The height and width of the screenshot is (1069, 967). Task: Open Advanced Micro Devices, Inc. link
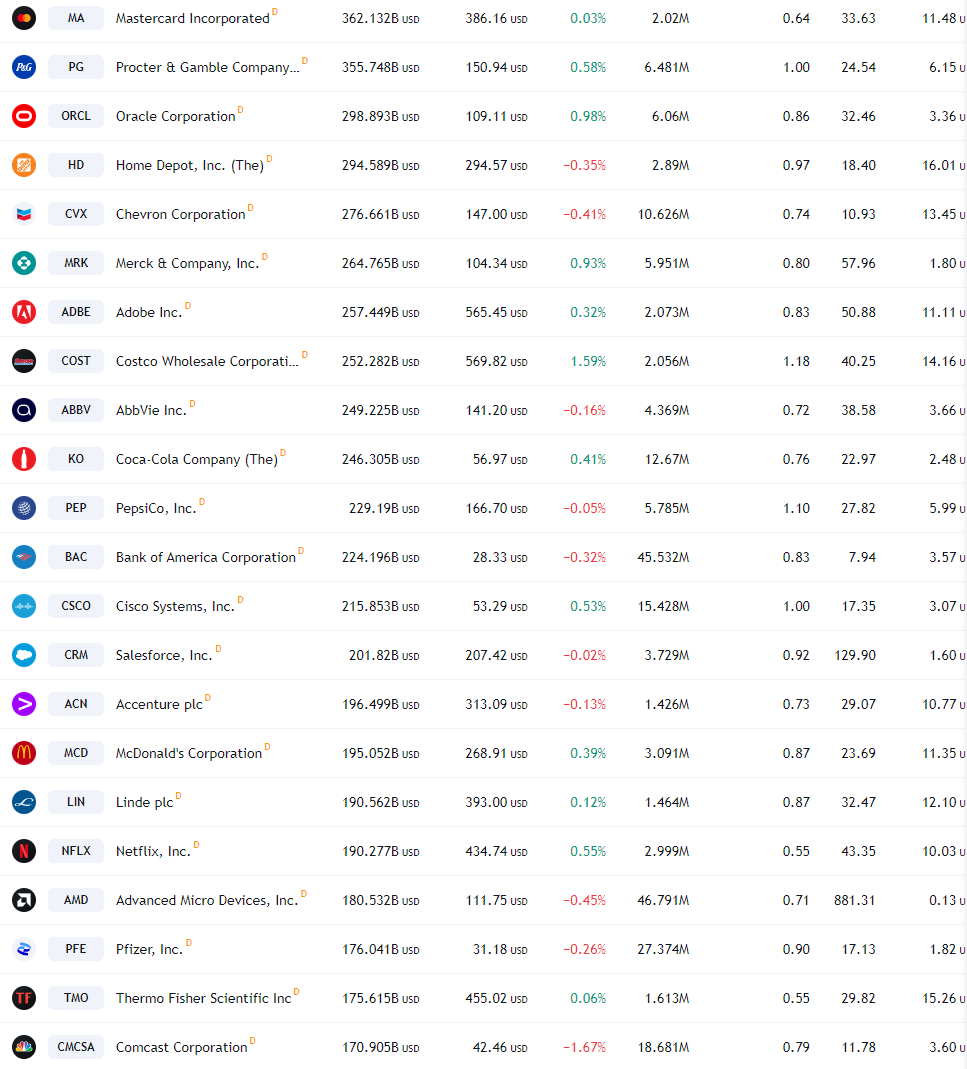click(x=207, y=901)
